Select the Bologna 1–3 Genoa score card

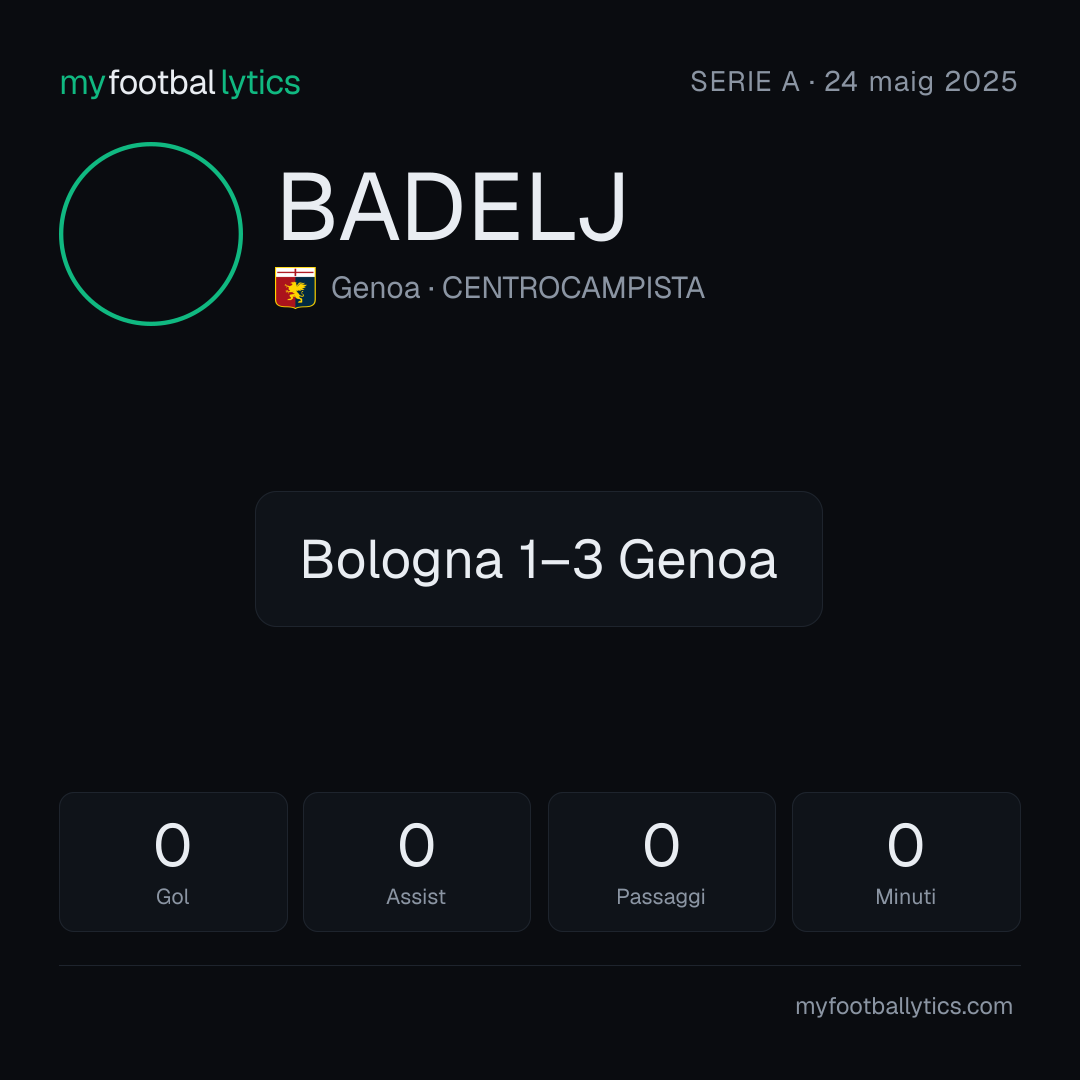click(x=539, y=559)
